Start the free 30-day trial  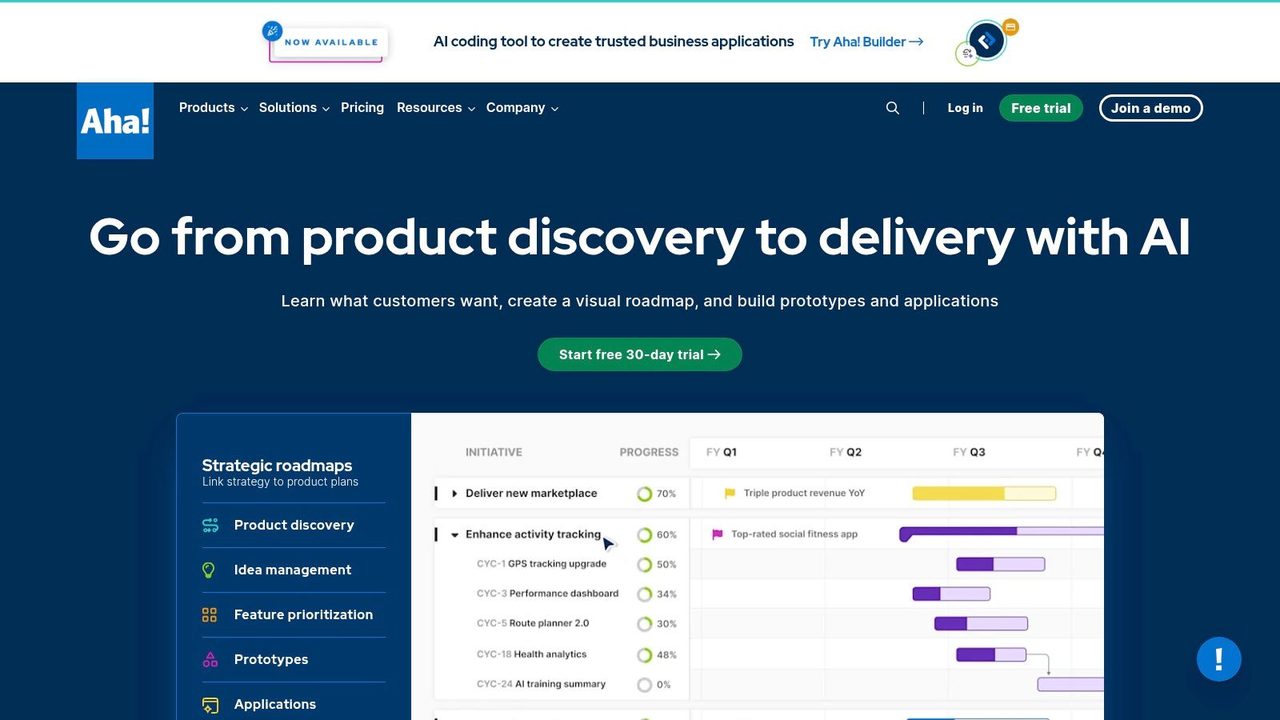(x=640, y=354)
